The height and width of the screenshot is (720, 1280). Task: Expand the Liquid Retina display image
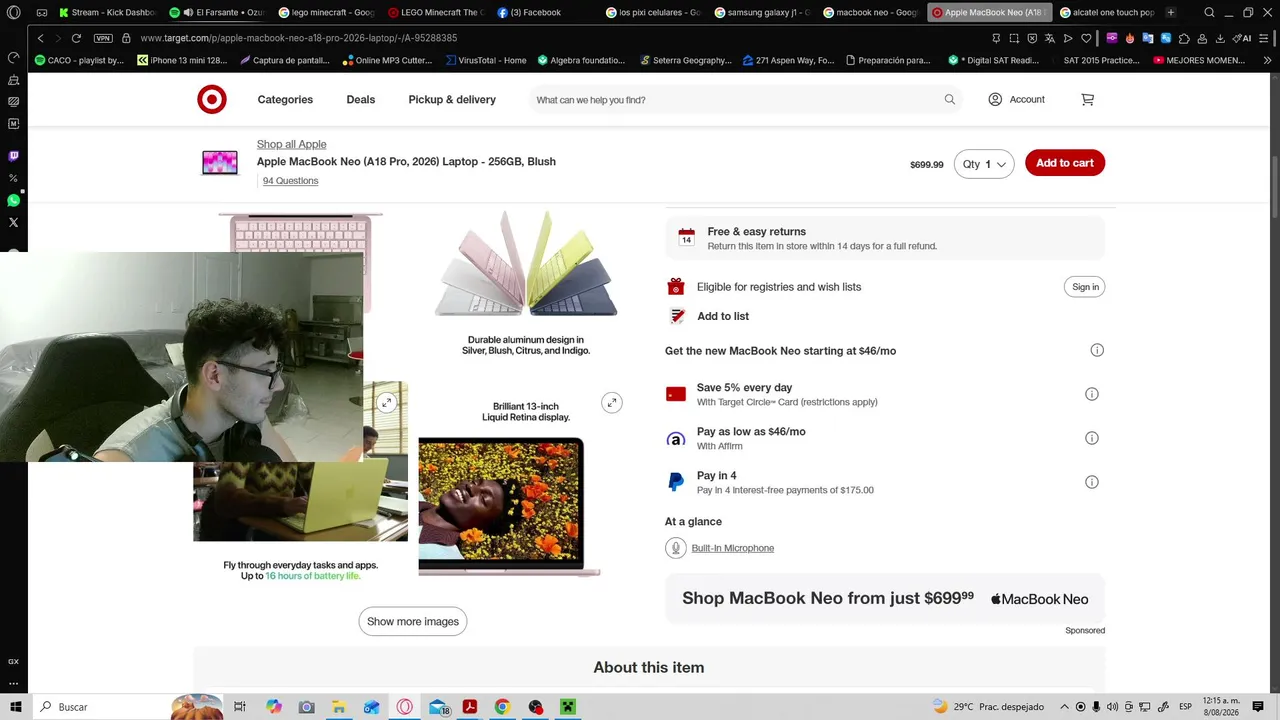tap(612, 402)
